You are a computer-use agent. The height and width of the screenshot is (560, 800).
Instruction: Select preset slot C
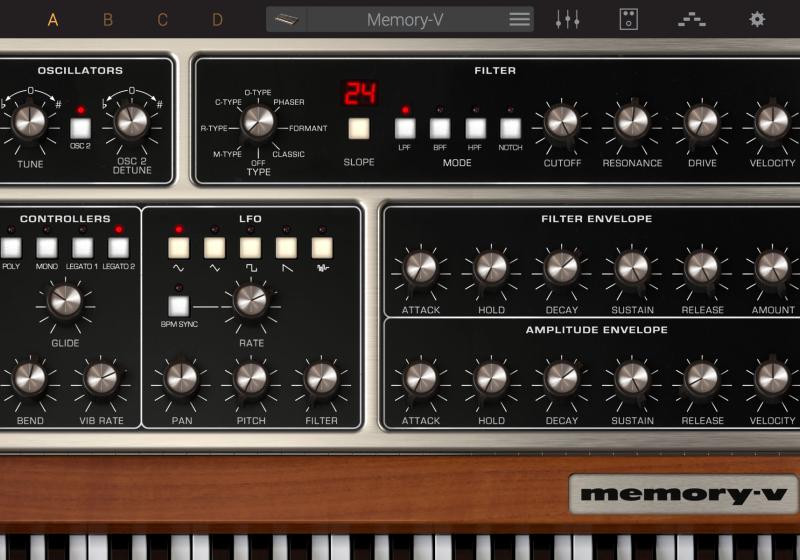pyautogui.click(x=162, y=20)
